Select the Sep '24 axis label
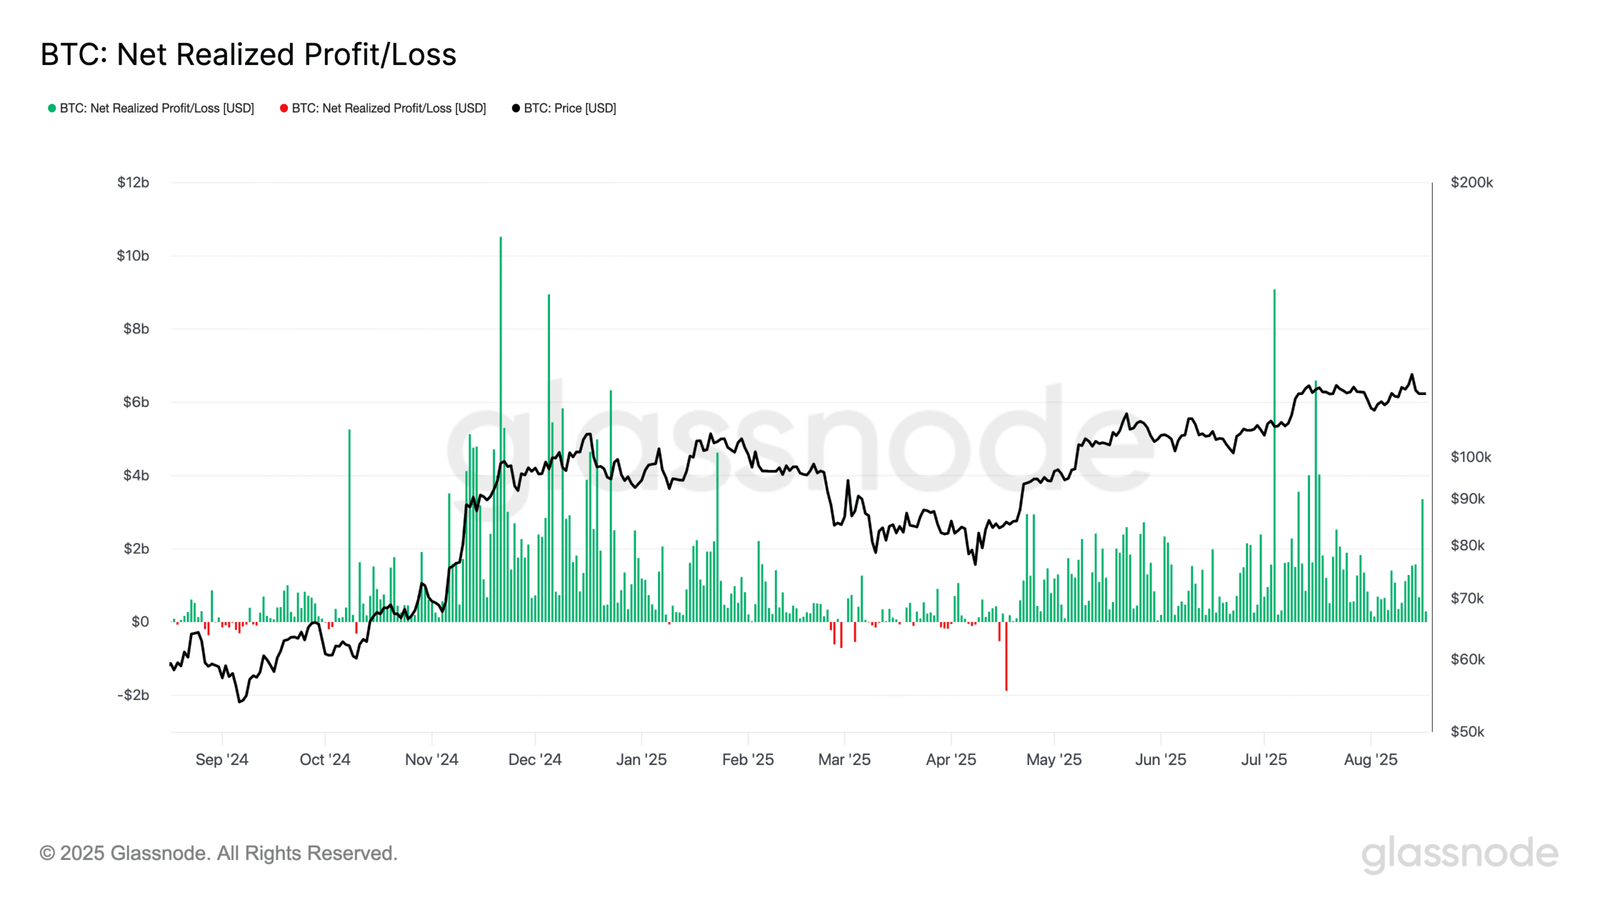This screenshot has width=1600, height=900. click(x=222, y=759)
